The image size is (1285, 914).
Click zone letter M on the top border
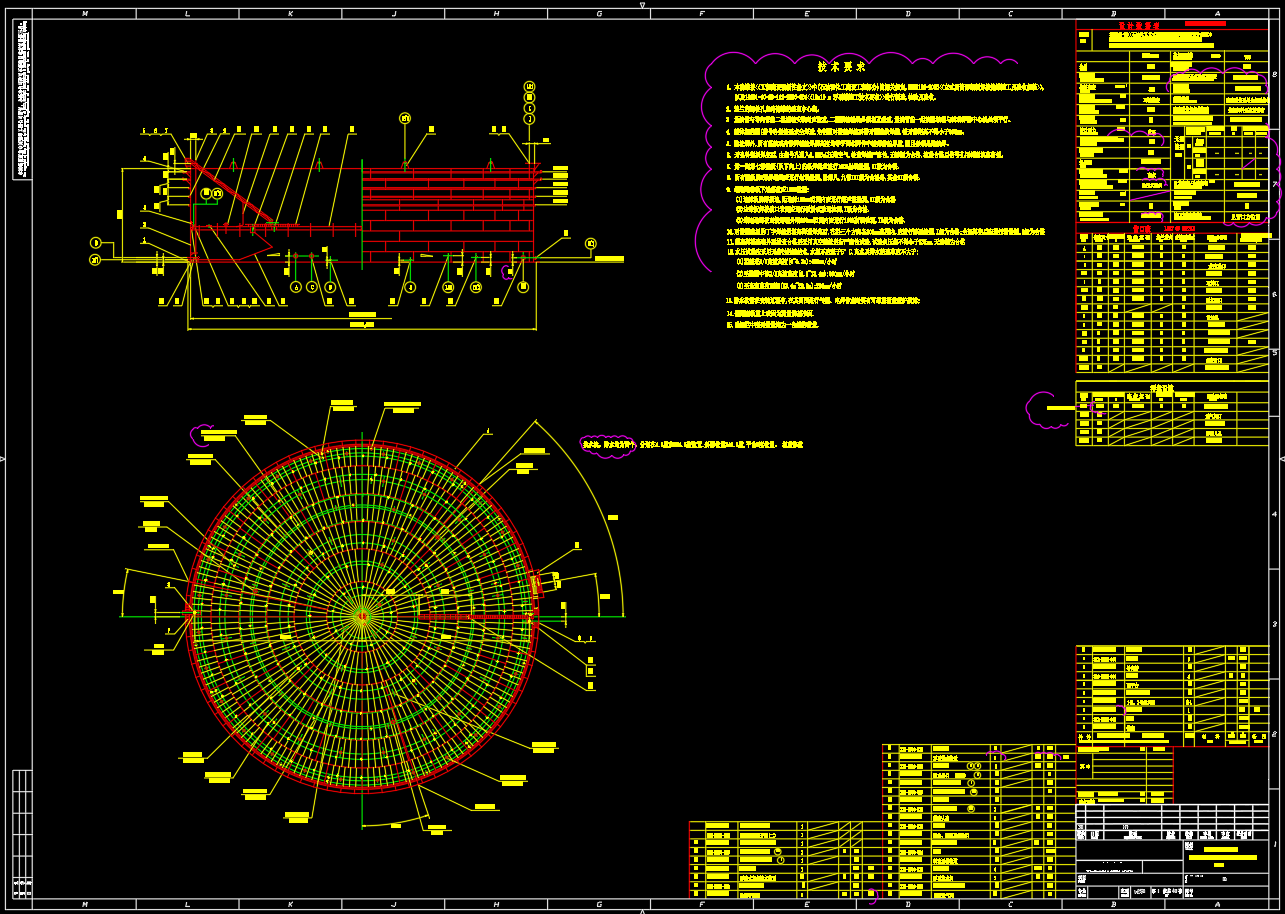click(84, 14)
